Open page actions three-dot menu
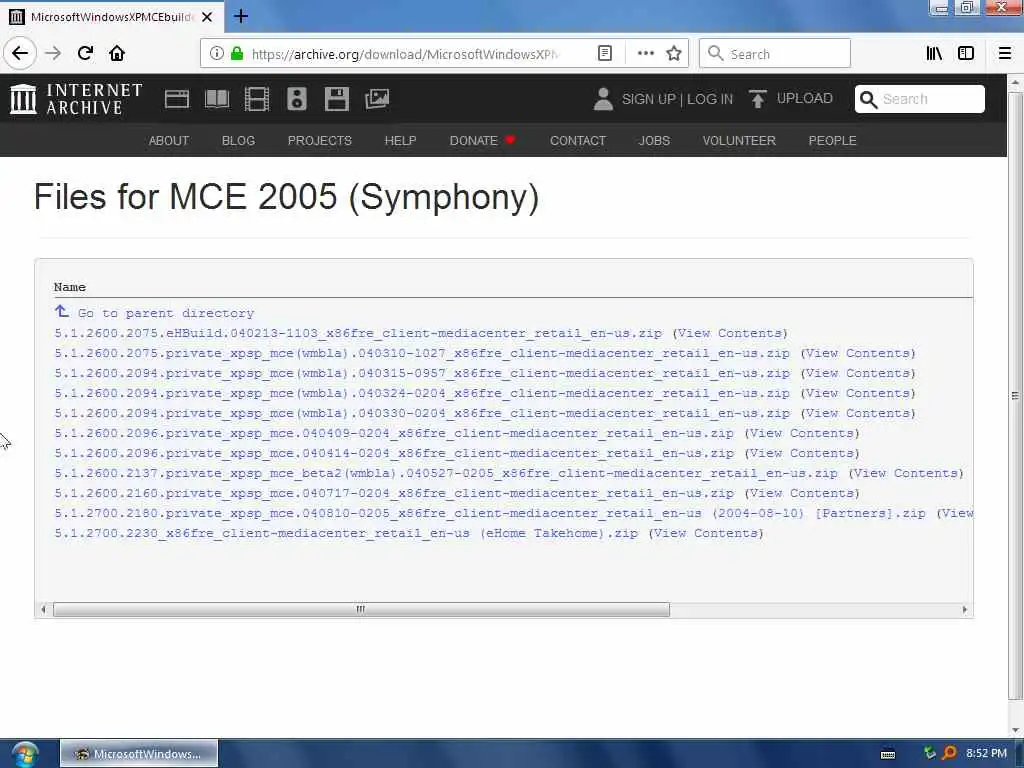The height and width of the screenshot is (768, 1024). pos(645,53)
